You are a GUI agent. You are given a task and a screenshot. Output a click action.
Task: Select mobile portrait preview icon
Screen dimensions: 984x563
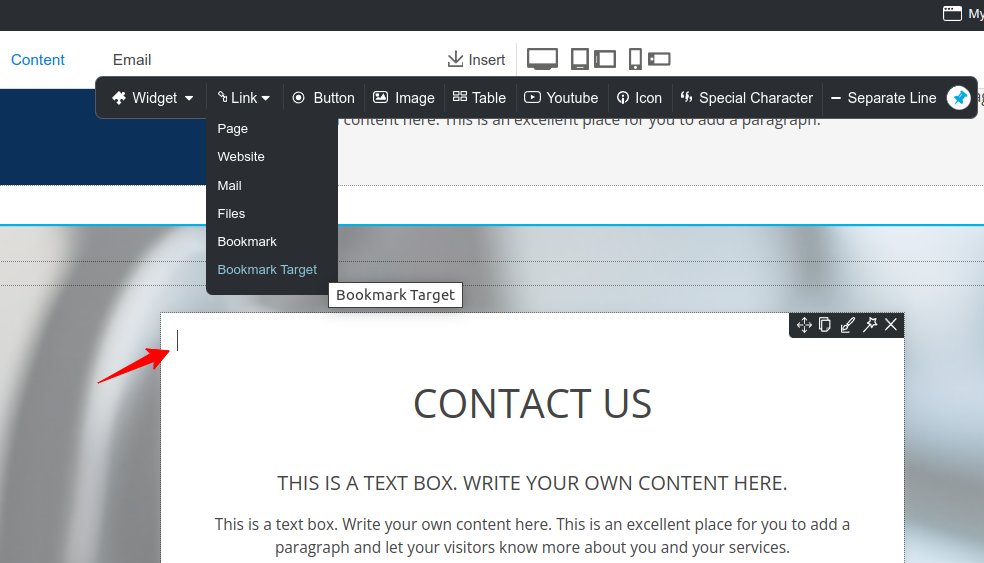tap(635, 59)
